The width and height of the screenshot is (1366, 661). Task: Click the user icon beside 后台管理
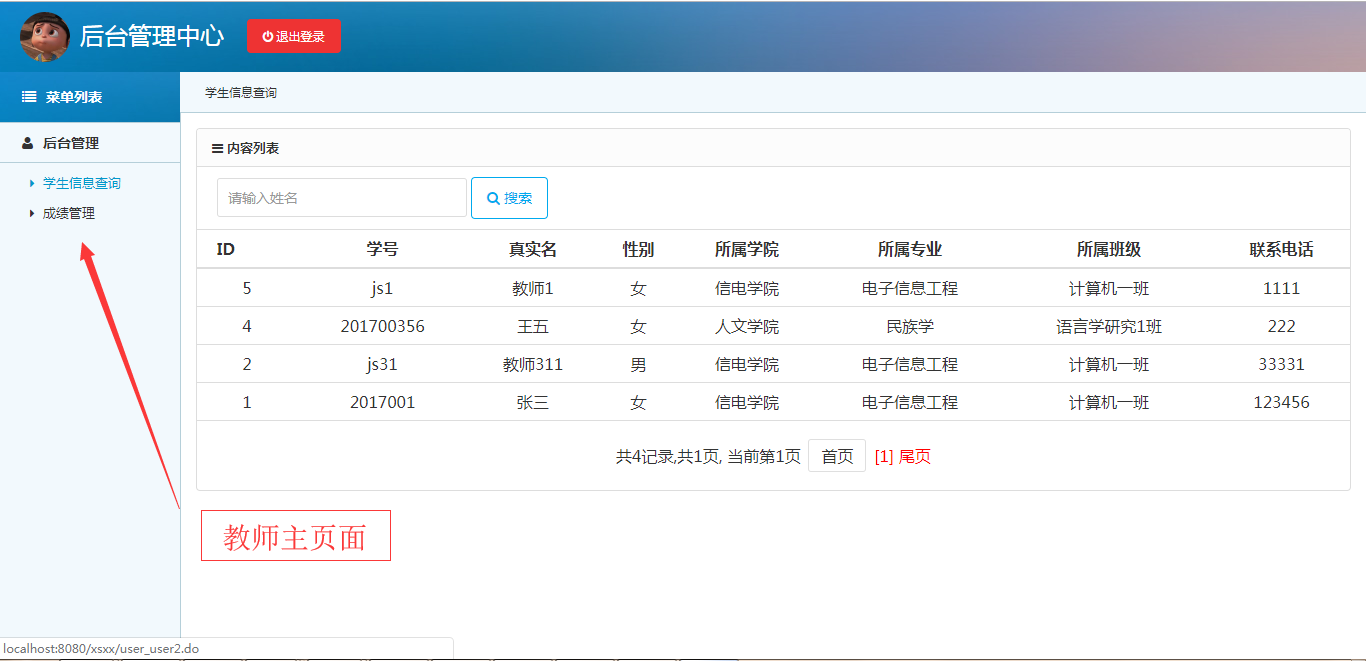28,143
